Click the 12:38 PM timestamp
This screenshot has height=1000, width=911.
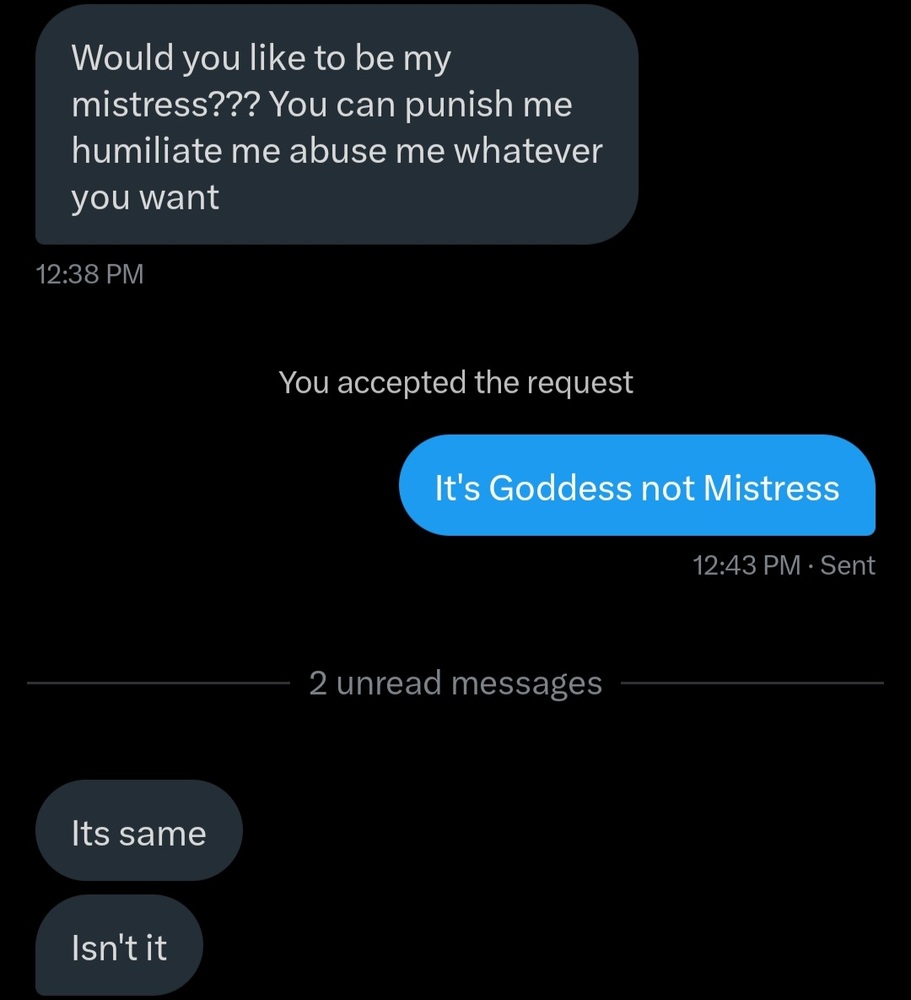coord(89,274)
